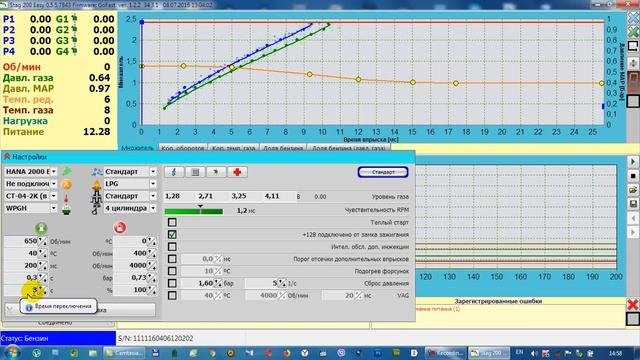The width and height of the screenshot is (640, 360).
Task: Enable the Теплый старт checkbox
Action: (172, 222)
